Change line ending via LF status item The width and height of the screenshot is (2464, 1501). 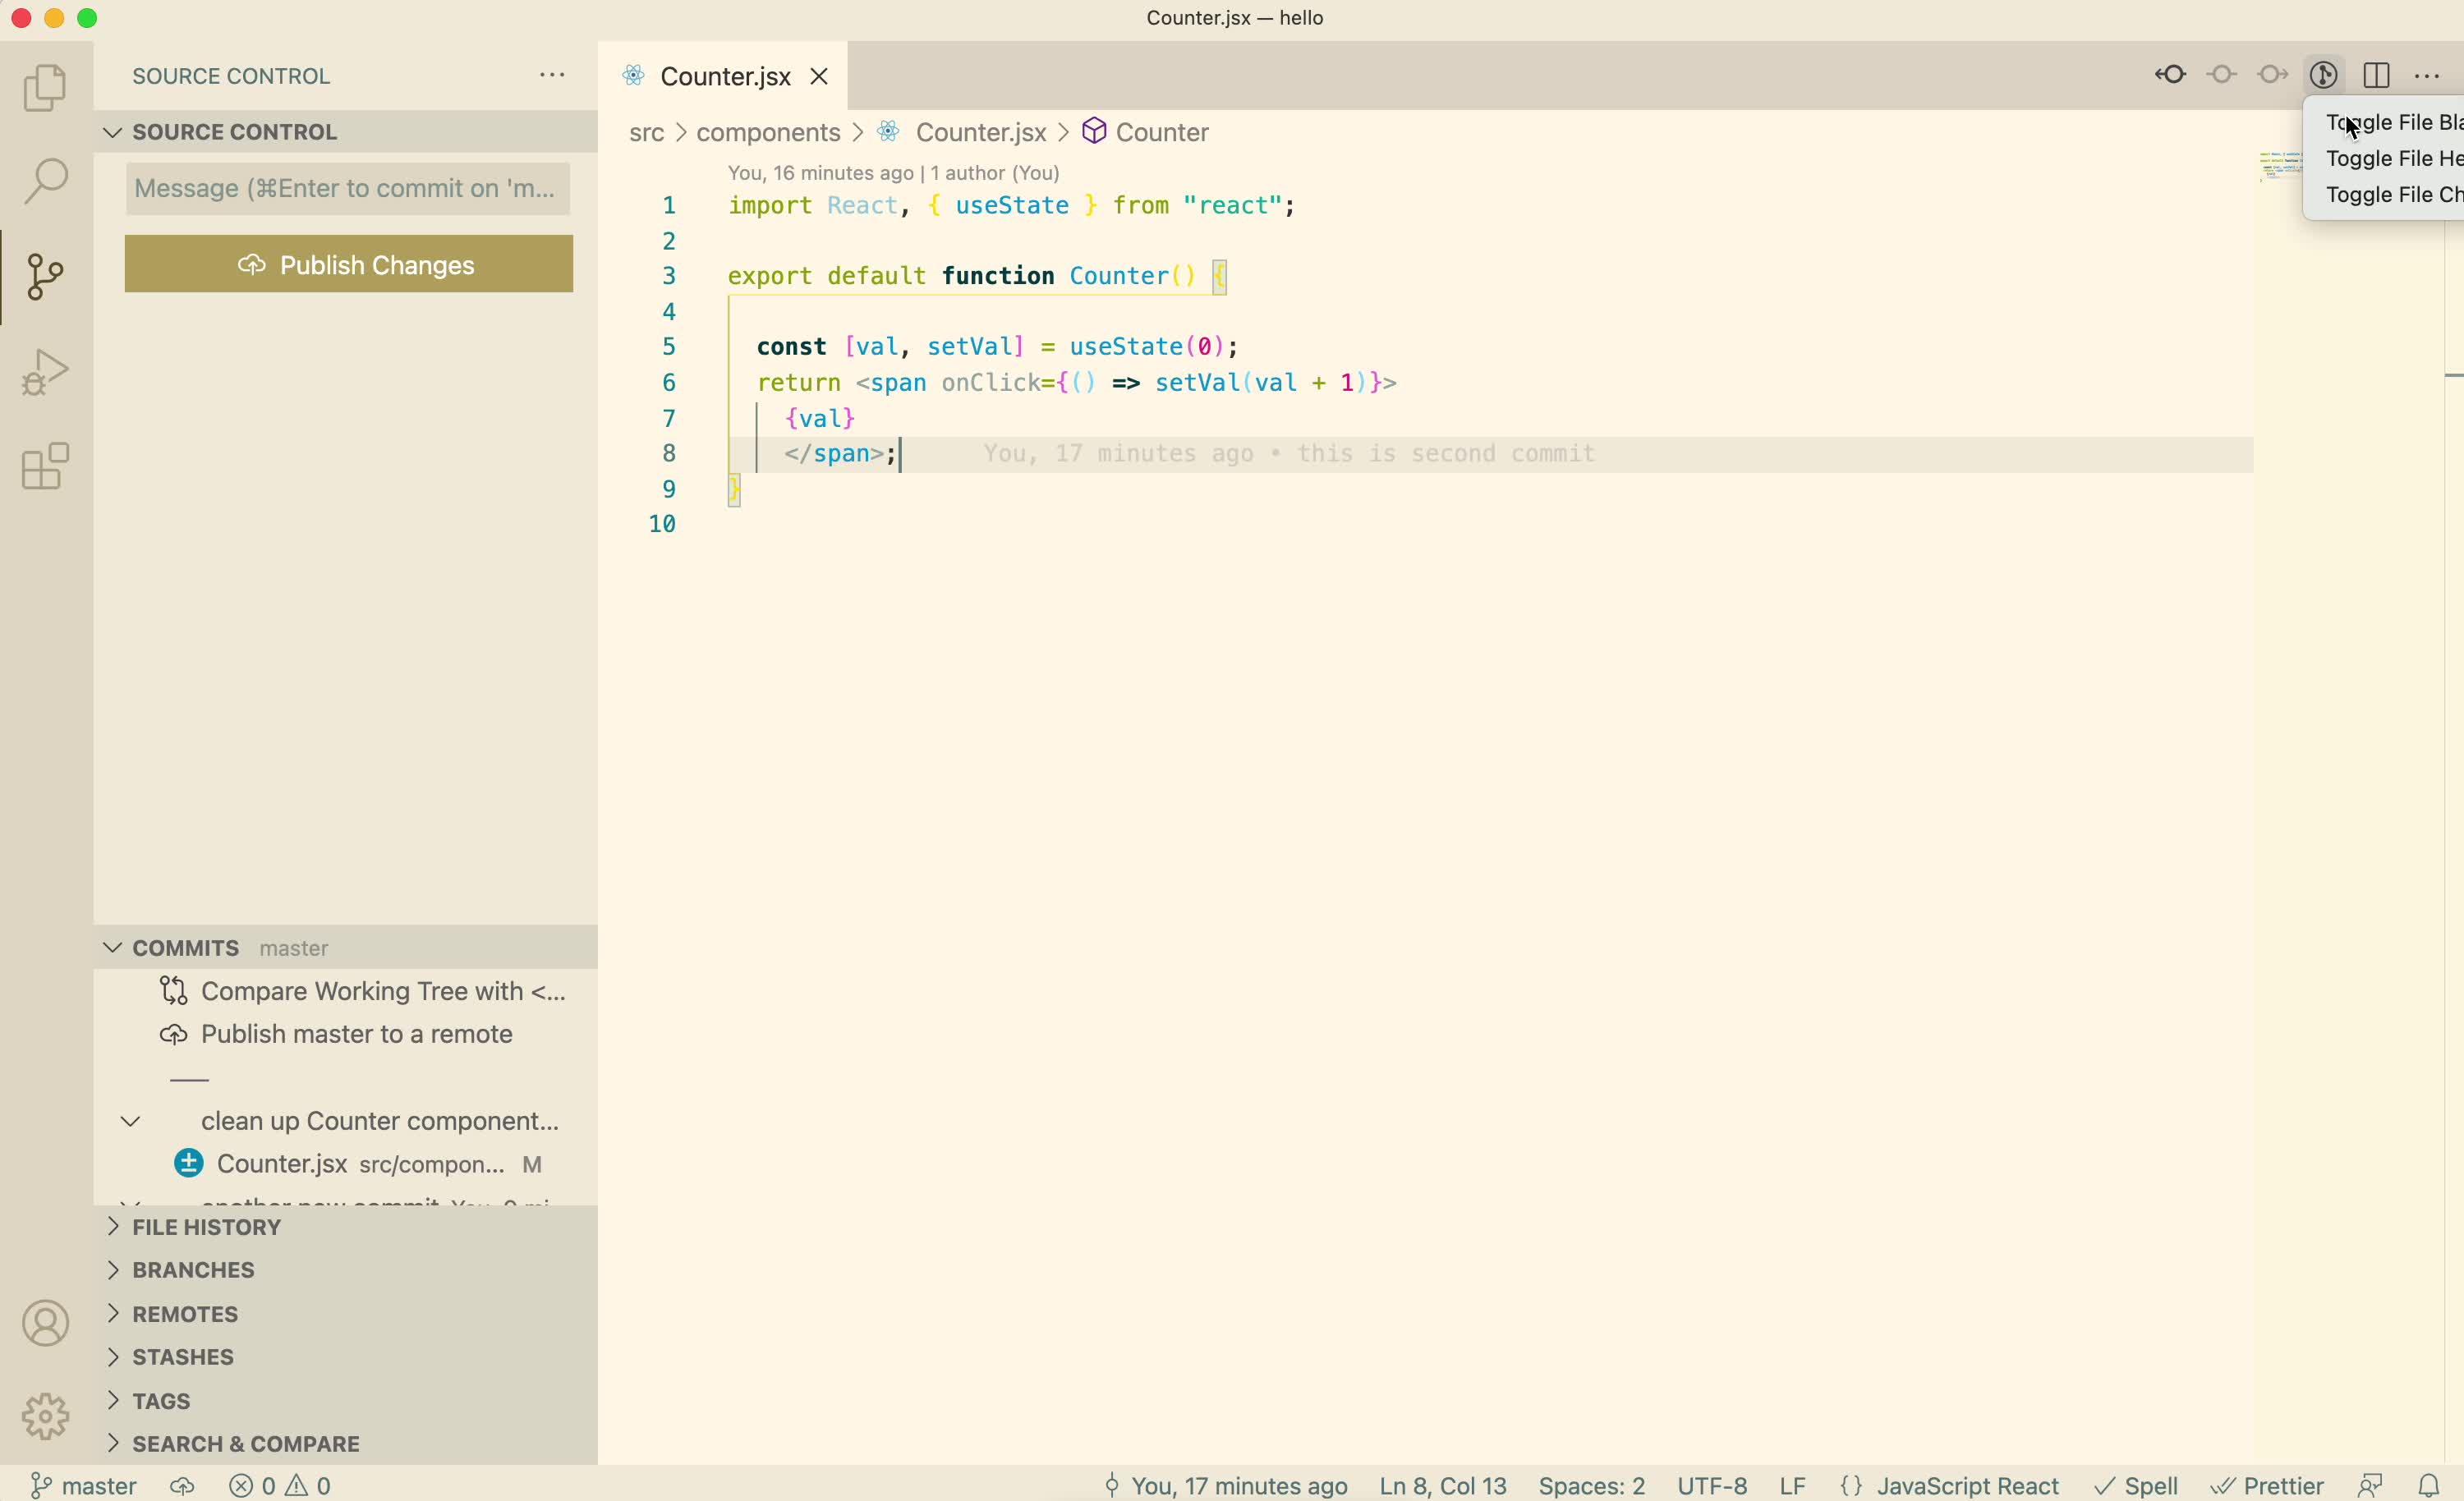(x=1793, y=1486)
